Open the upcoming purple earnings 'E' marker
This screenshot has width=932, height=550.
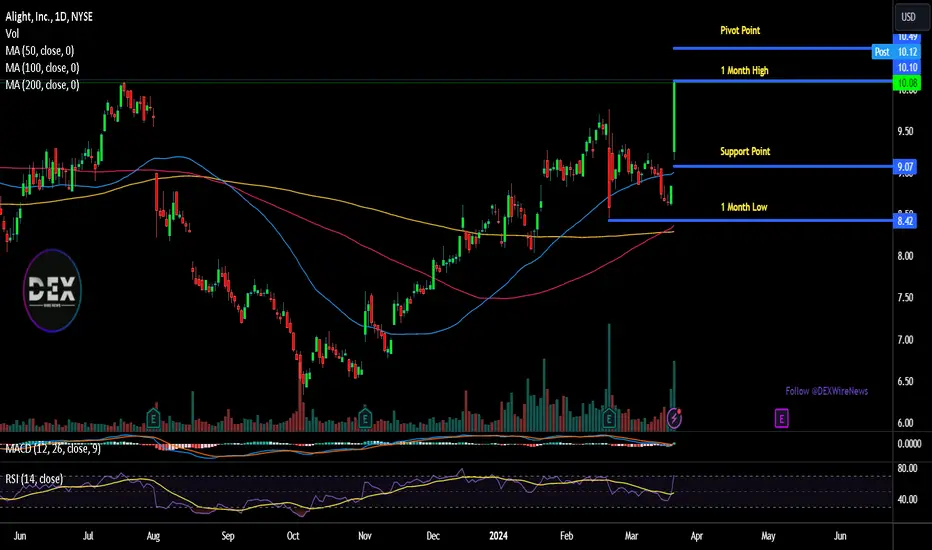781,419
